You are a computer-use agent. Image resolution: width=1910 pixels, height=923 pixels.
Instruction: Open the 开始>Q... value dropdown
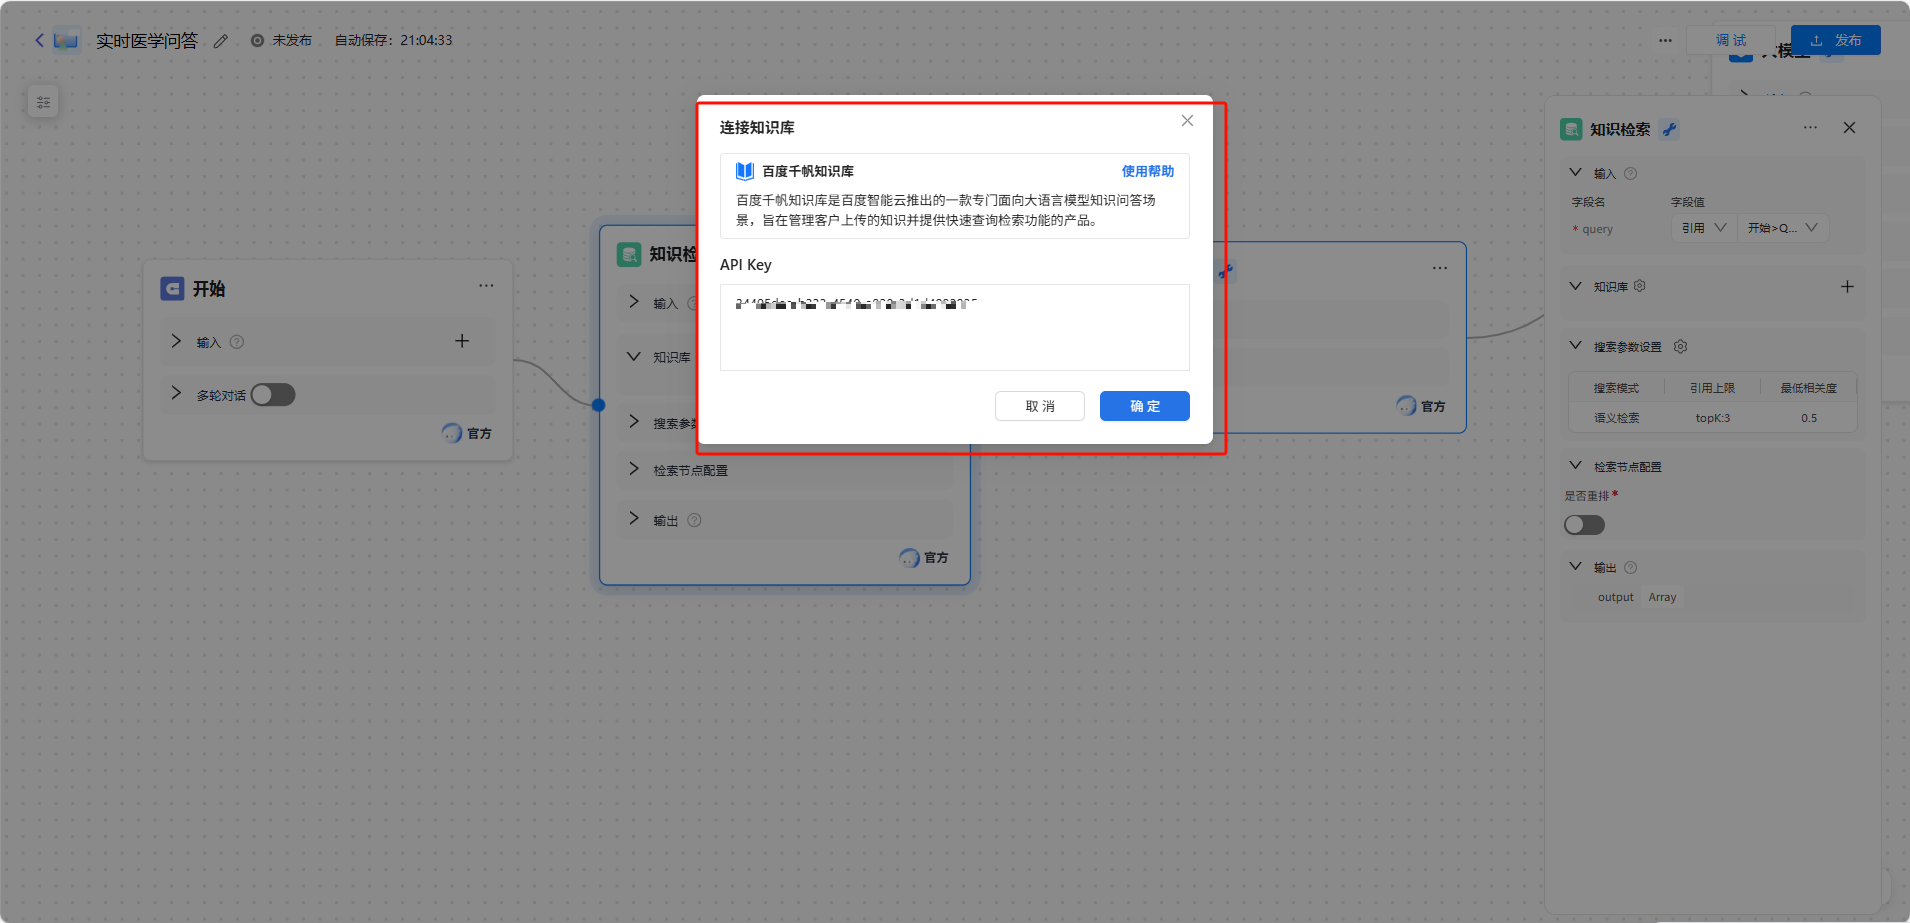coord(1783,228)
